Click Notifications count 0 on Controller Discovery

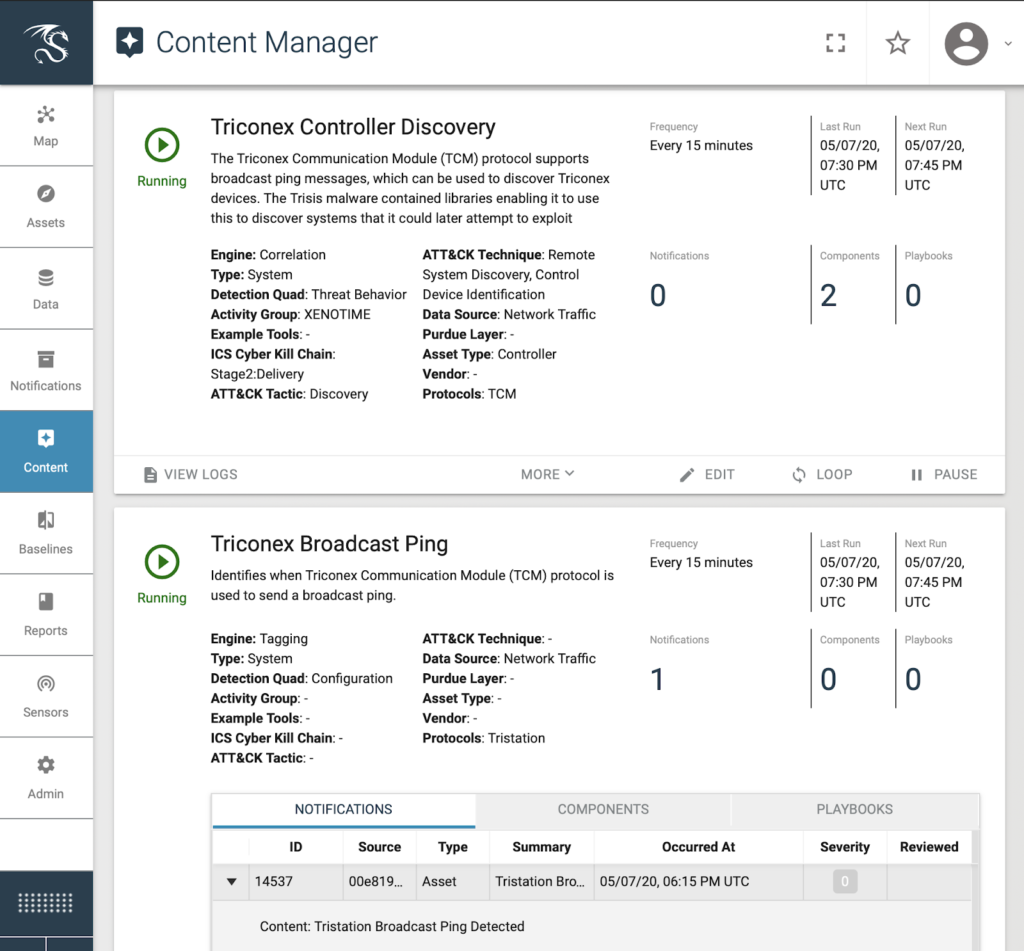(658, 295)
